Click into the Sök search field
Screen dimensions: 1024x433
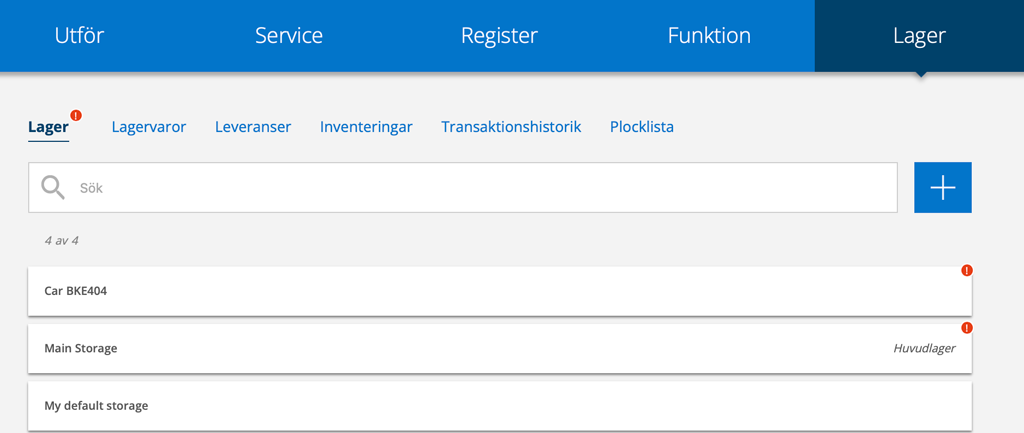click(x=480, y=188)
